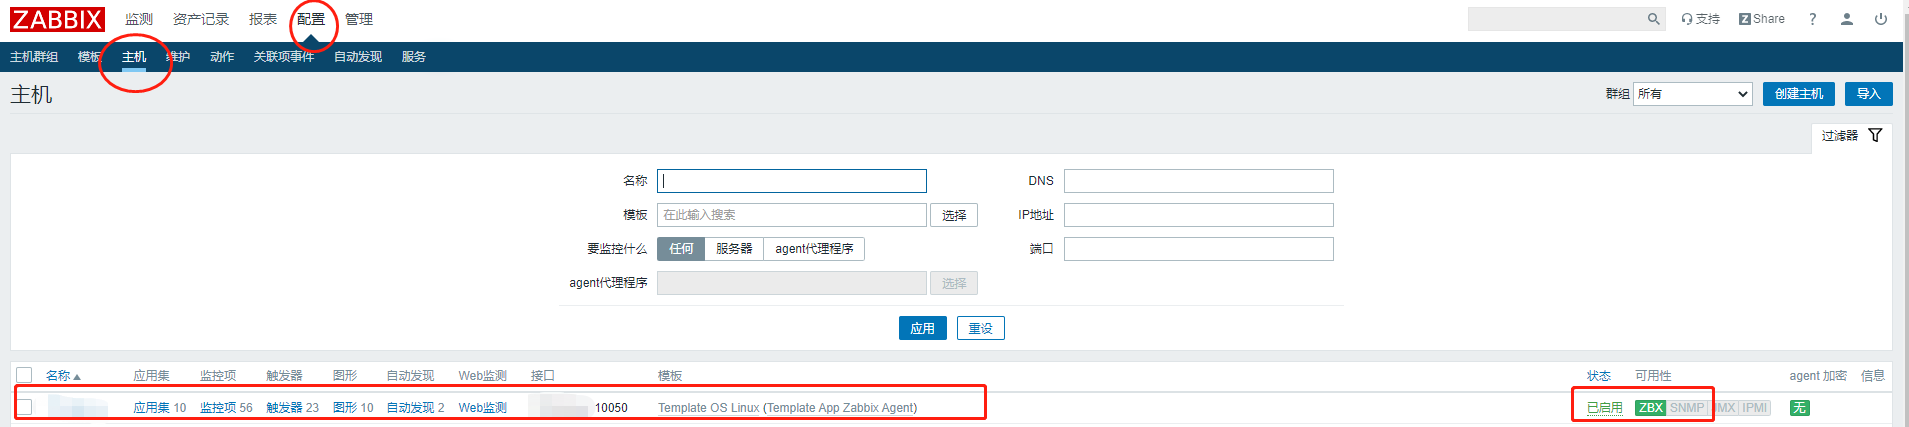Click the Template OS Linux text
The width and height of the screenshot is (1909, 427).
[x=708, y=408]
